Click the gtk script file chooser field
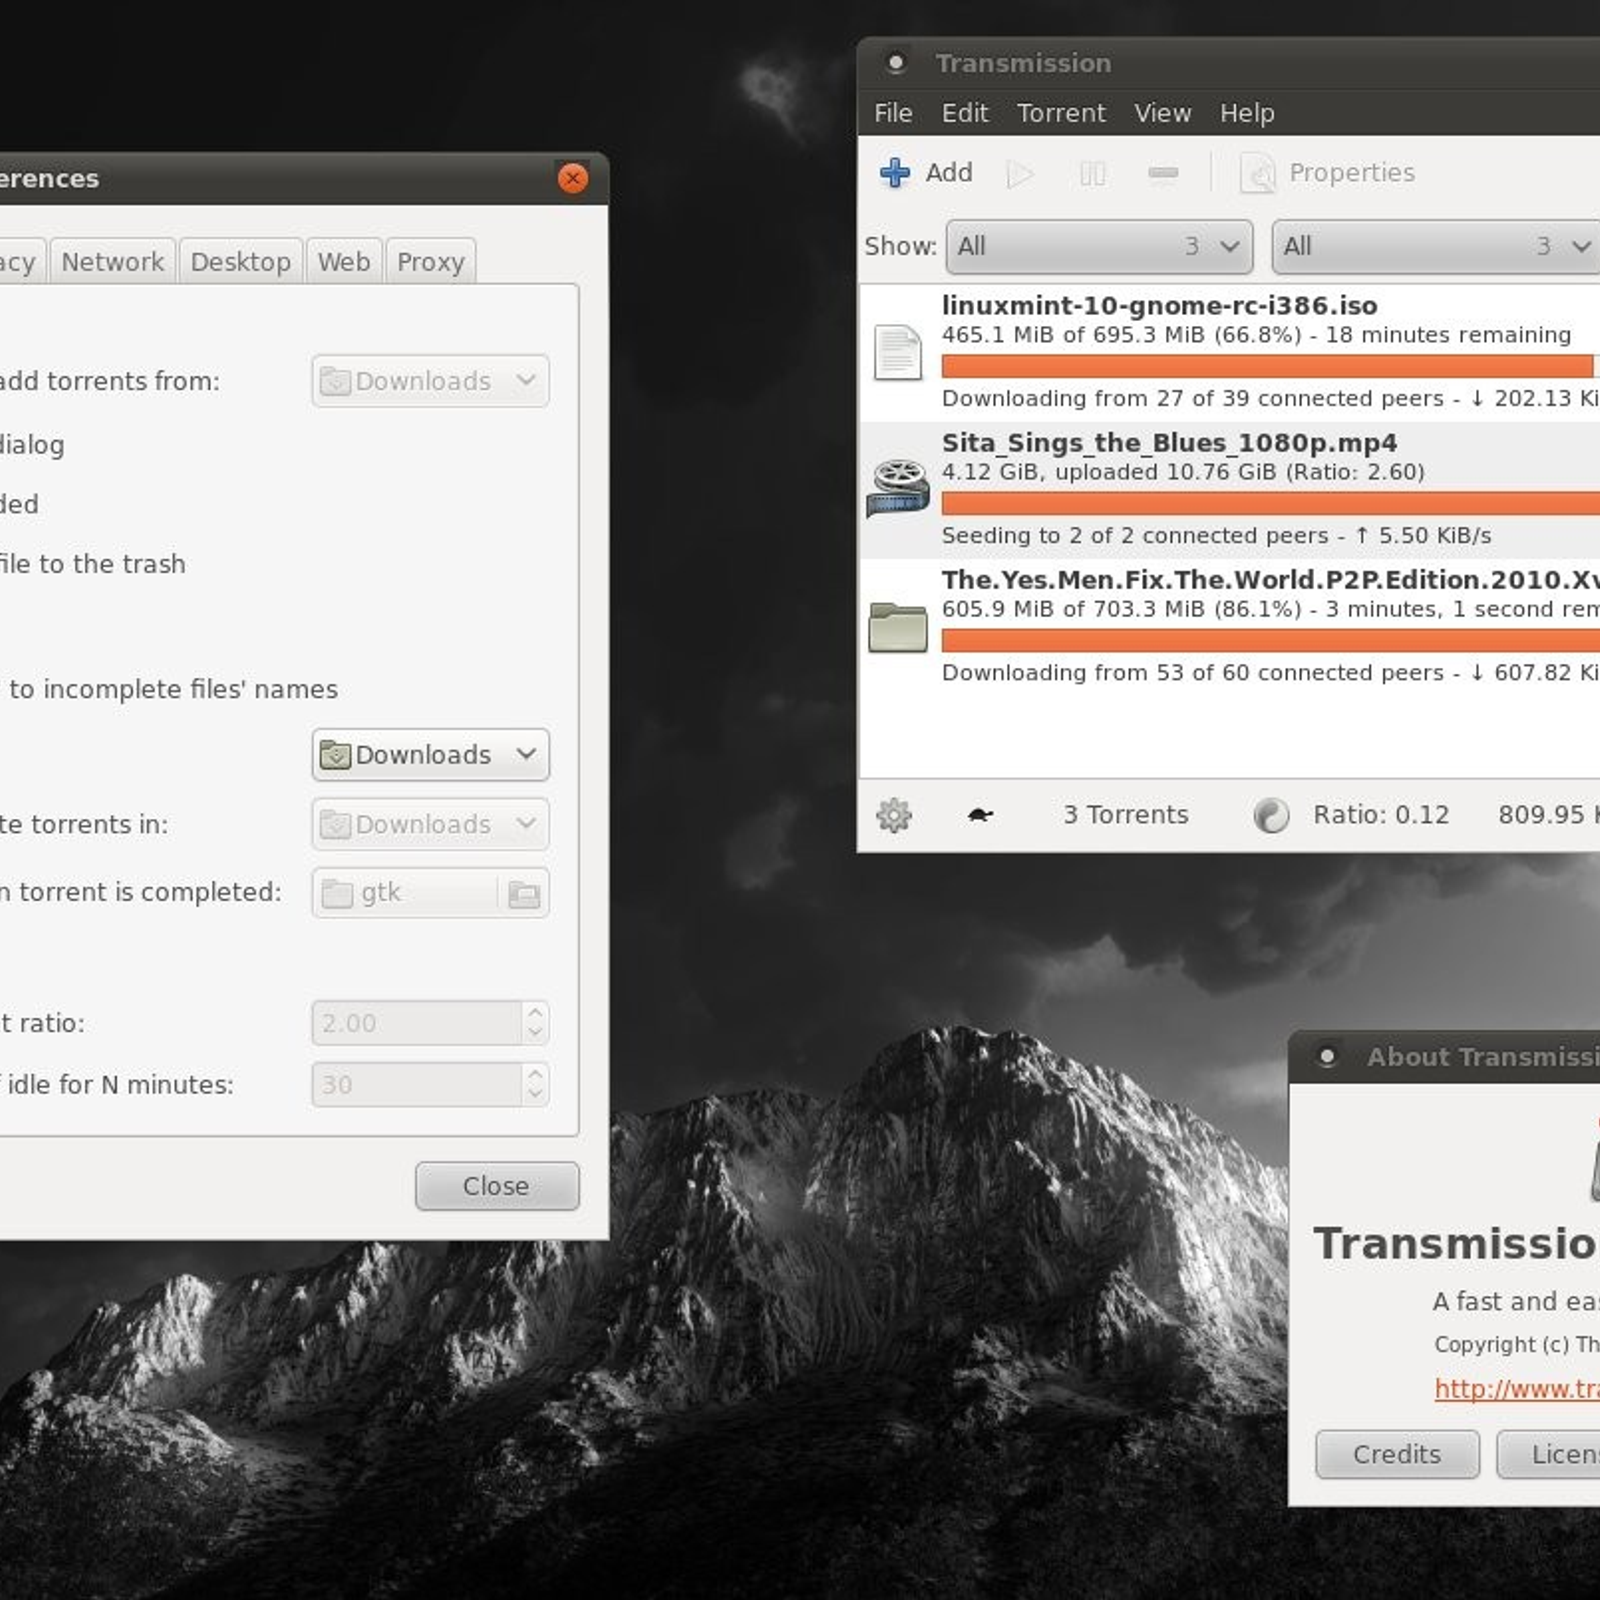This screenshot has width=1600, height=1600. click(430, 893)
